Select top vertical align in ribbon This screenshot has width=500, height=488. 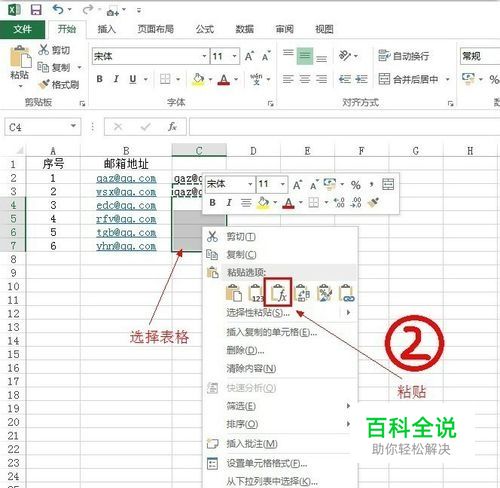(288, 53)
